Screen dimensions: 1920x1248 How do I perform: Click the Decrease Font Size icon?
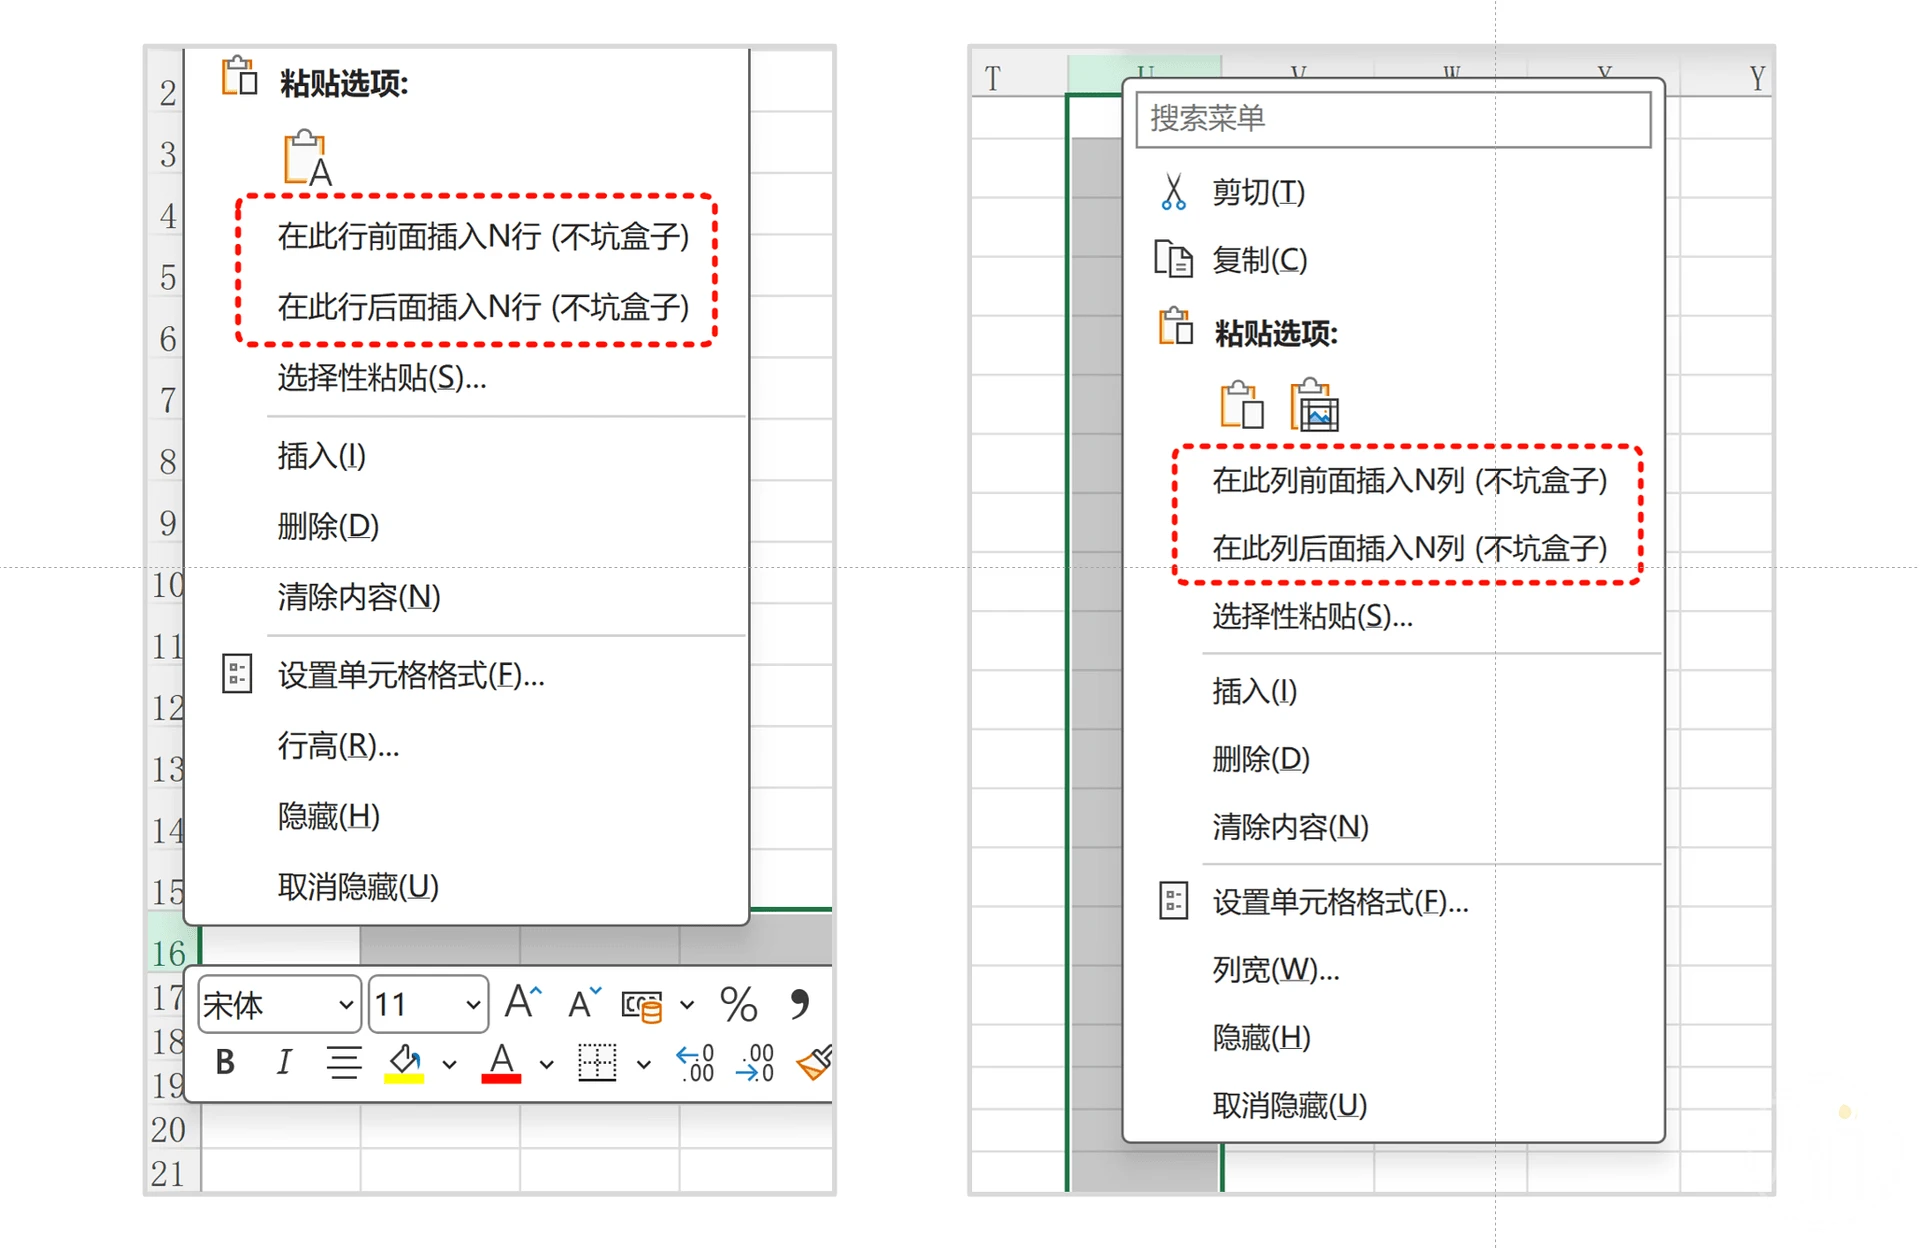(x=584, y=1003)
